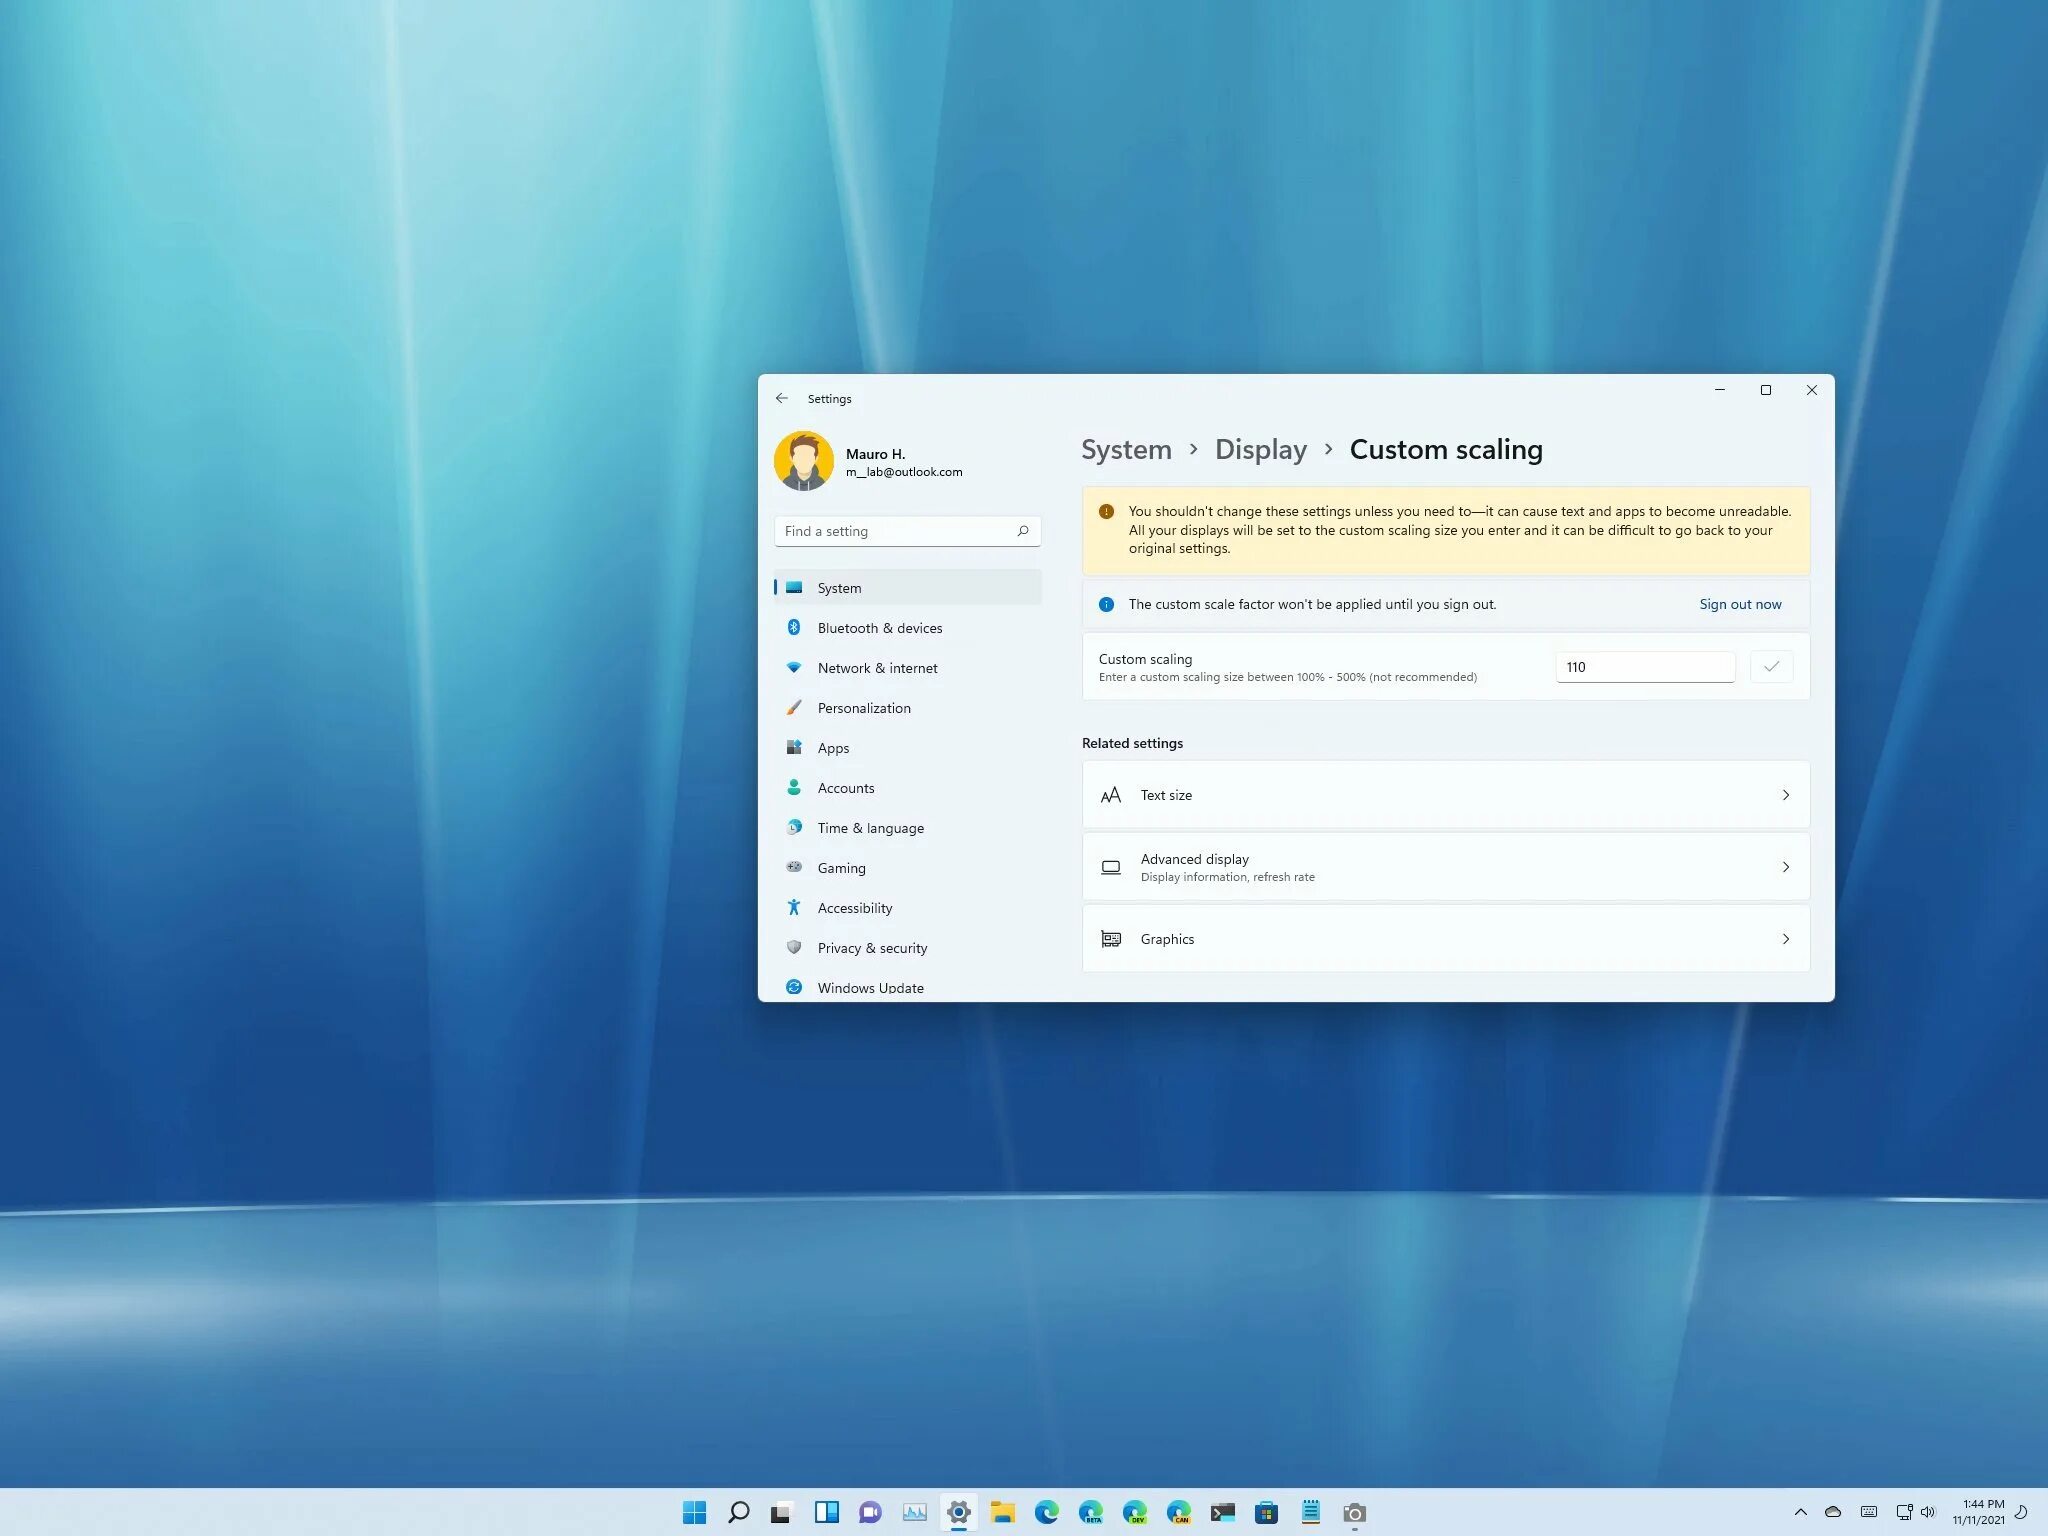The image size is (2048, 1536).
Task: Open Network & internet settings
Action: [876, 666]
